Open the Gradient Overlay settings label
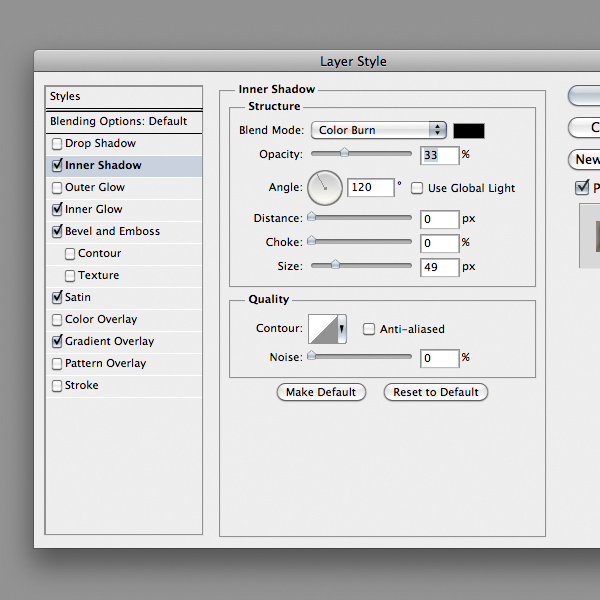This screenshot has width=600, height=600. point(109,341)
